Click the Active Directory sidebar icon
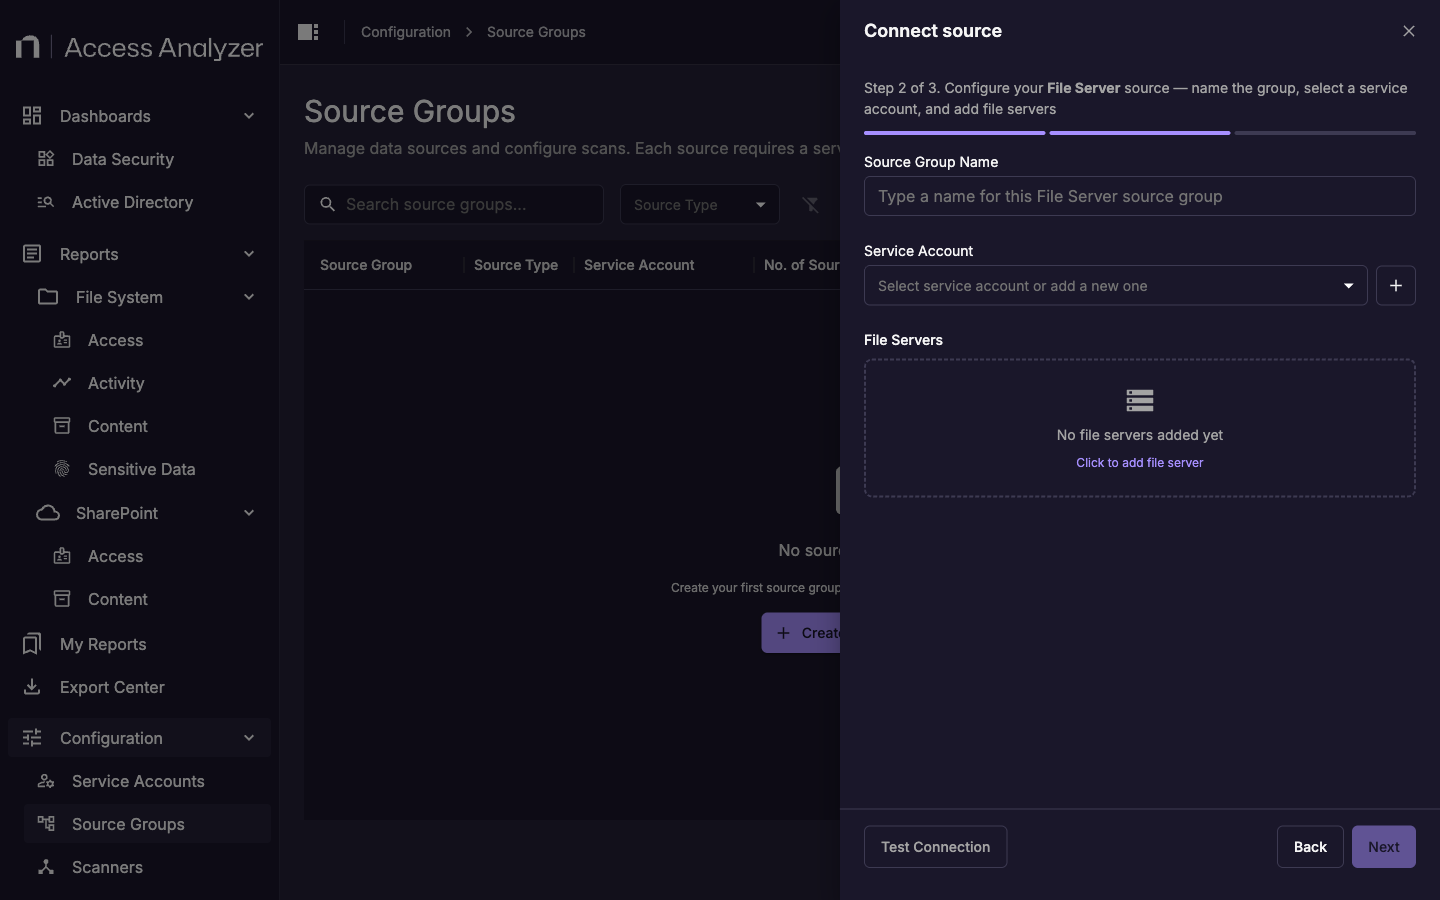The height and width of the screenshot is (900, 1440). [x=45, y=203]
